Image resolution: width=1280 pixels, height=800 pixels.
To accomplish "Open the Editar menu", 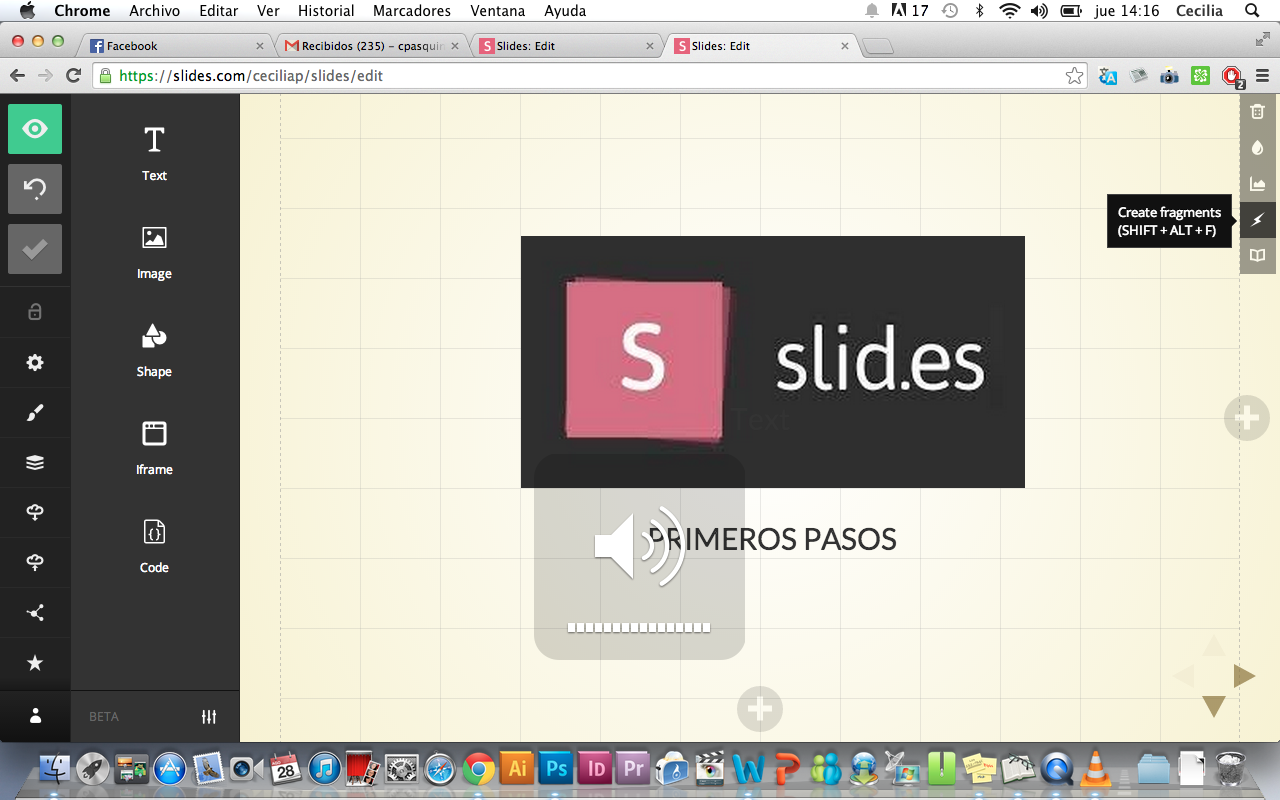I will (x=218, y=11).
